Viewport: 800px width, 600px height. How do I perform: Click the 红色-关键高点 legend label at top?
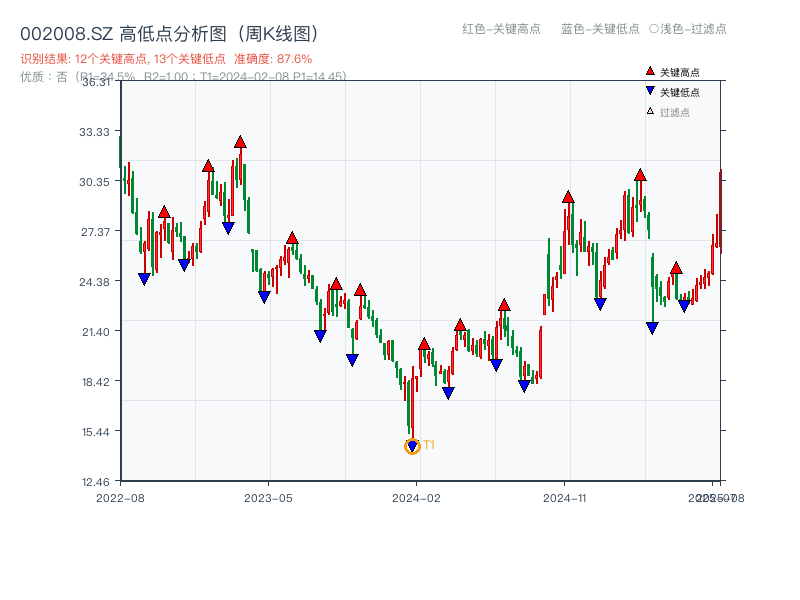pos(501,29)
